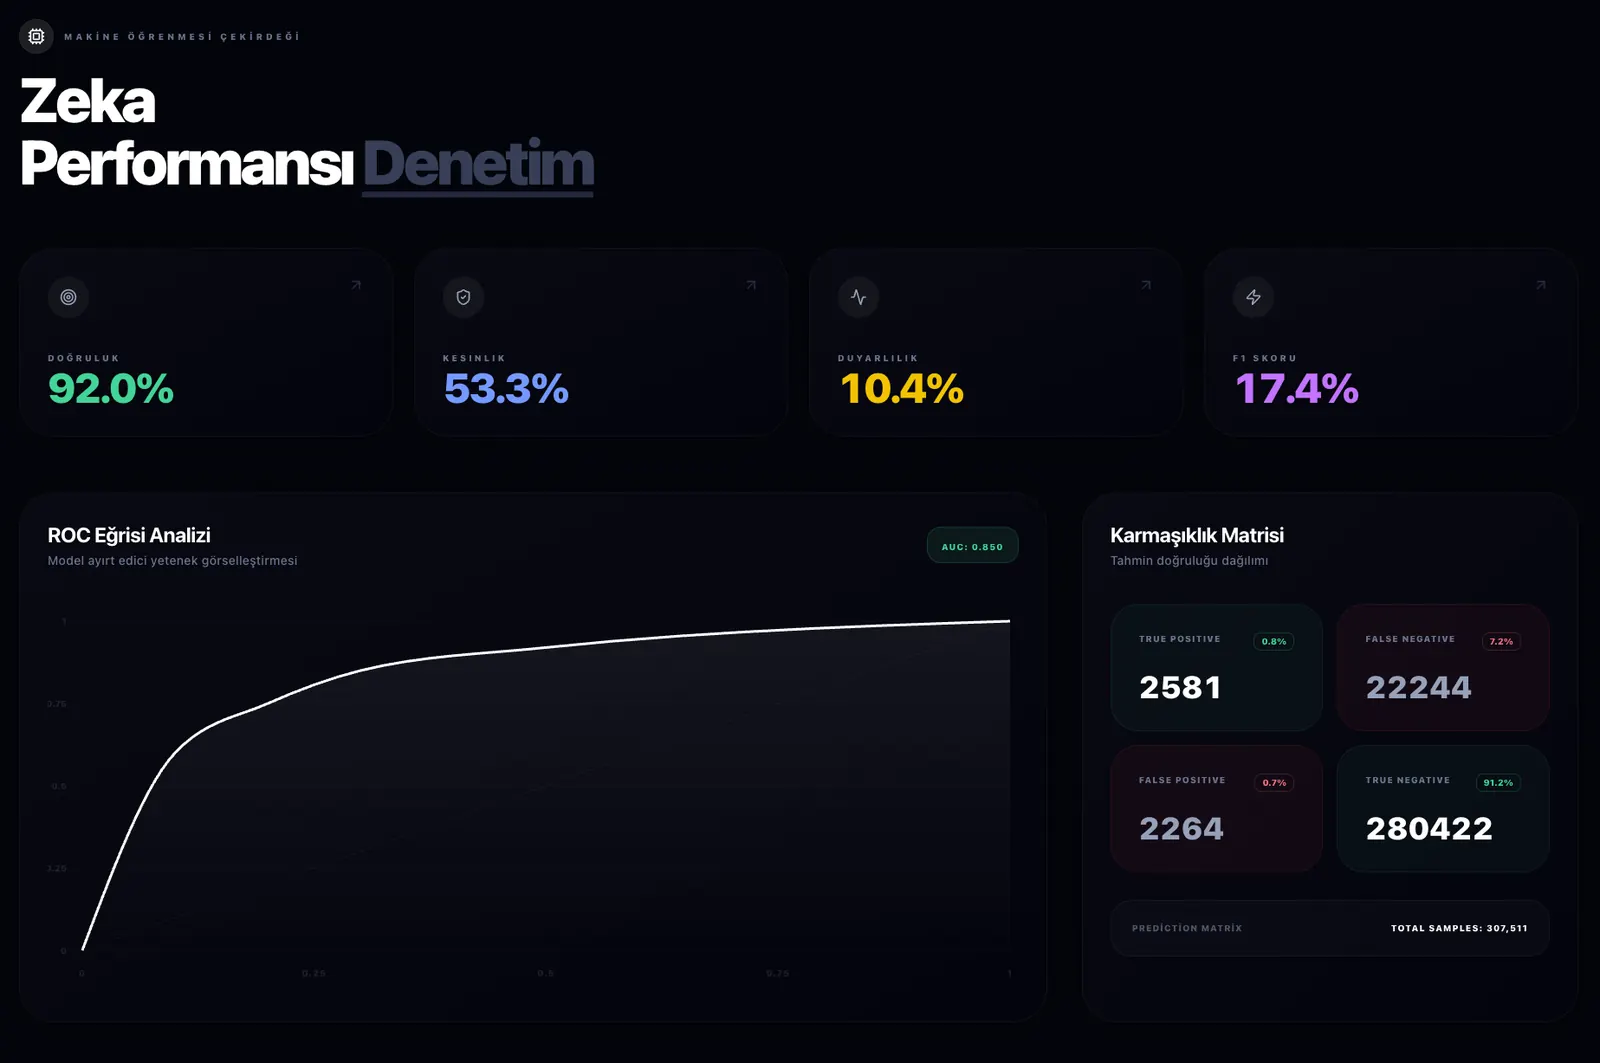The image size is (1600, 1063).
Task: Click the shield icon on Kesinlik card
Action: (x=463, y=297)
